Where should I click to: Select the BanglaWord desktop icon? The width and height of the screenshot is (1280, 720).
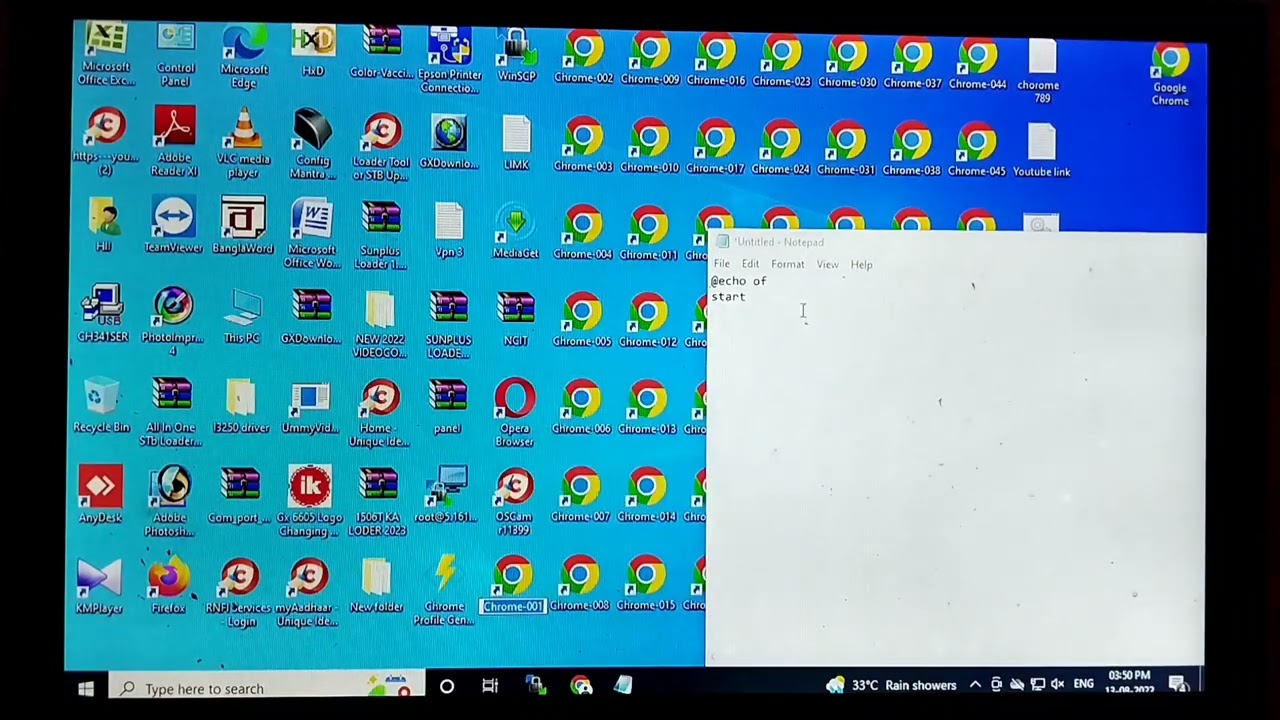pyautogui.click(x=243, y=226)
